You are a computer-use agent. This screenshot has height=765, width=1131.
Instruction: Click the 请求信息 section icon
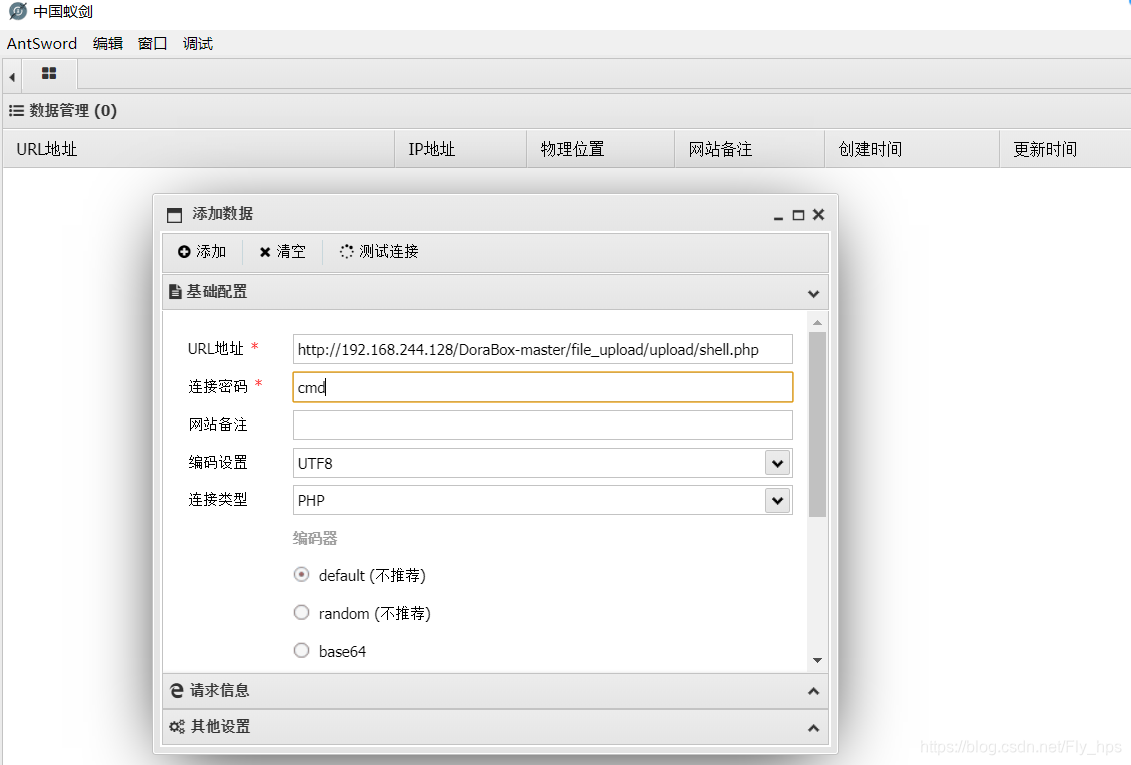click(x=177, y=690)
